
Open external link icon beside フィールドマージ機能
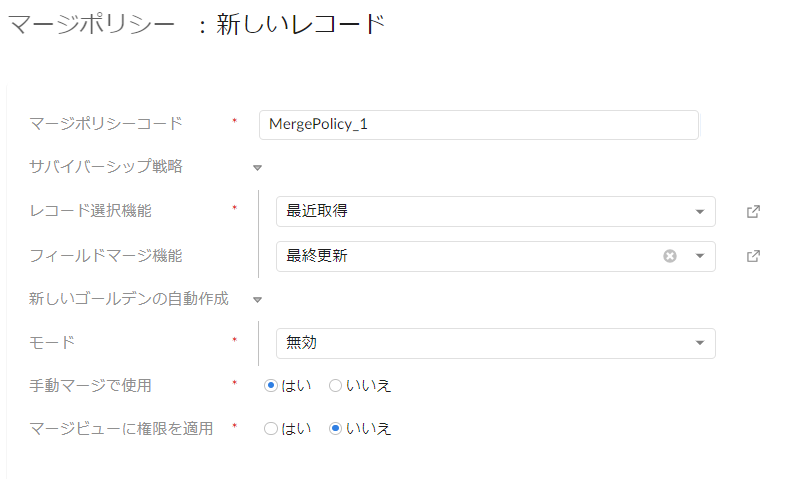click(753, 256)
